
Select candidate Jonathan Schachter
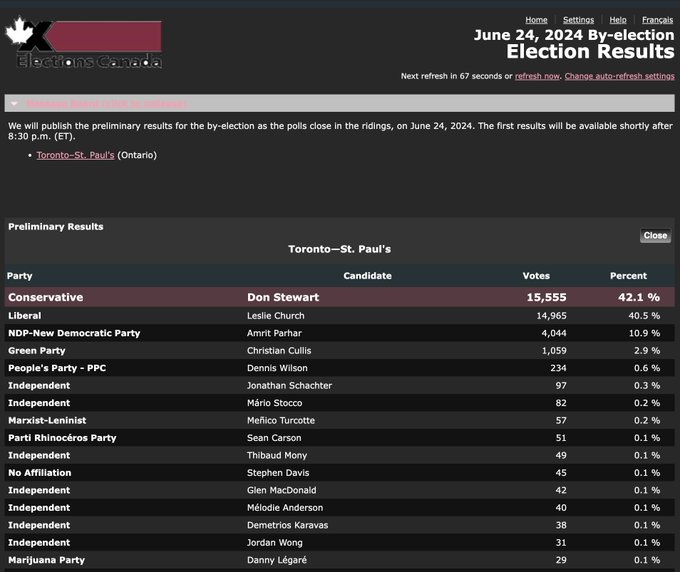click(289, 386)
